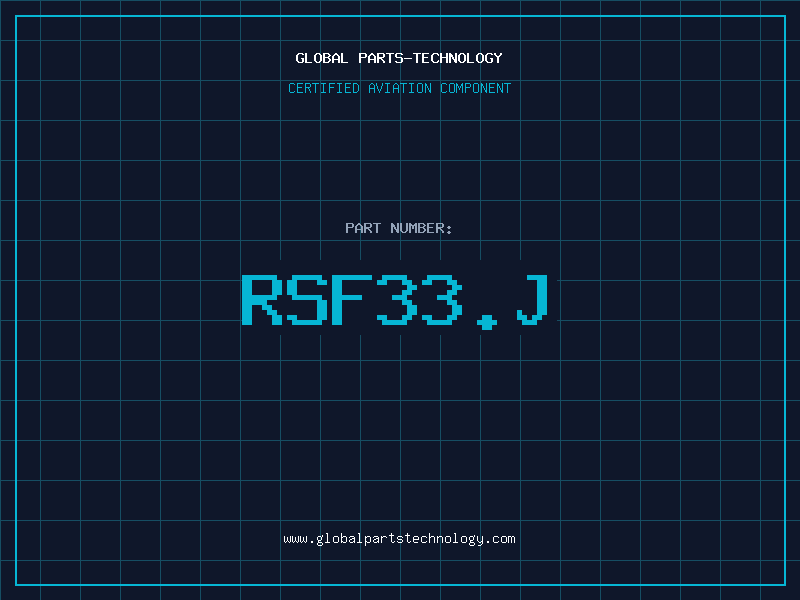Click the word GLOBAL in the title
The height and width of the screenshot is (600, 800).
click(x=321, y=58)
